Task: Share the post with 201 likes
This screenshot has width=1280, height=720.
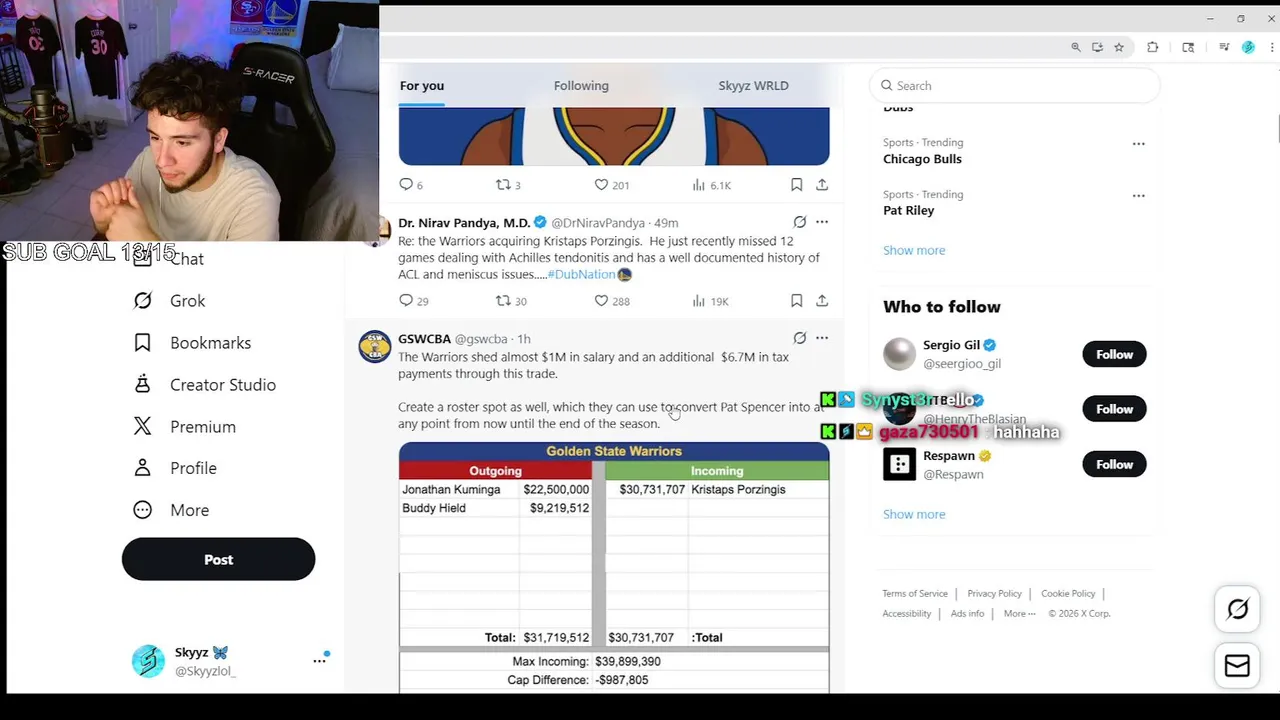Action: (822, 185)
